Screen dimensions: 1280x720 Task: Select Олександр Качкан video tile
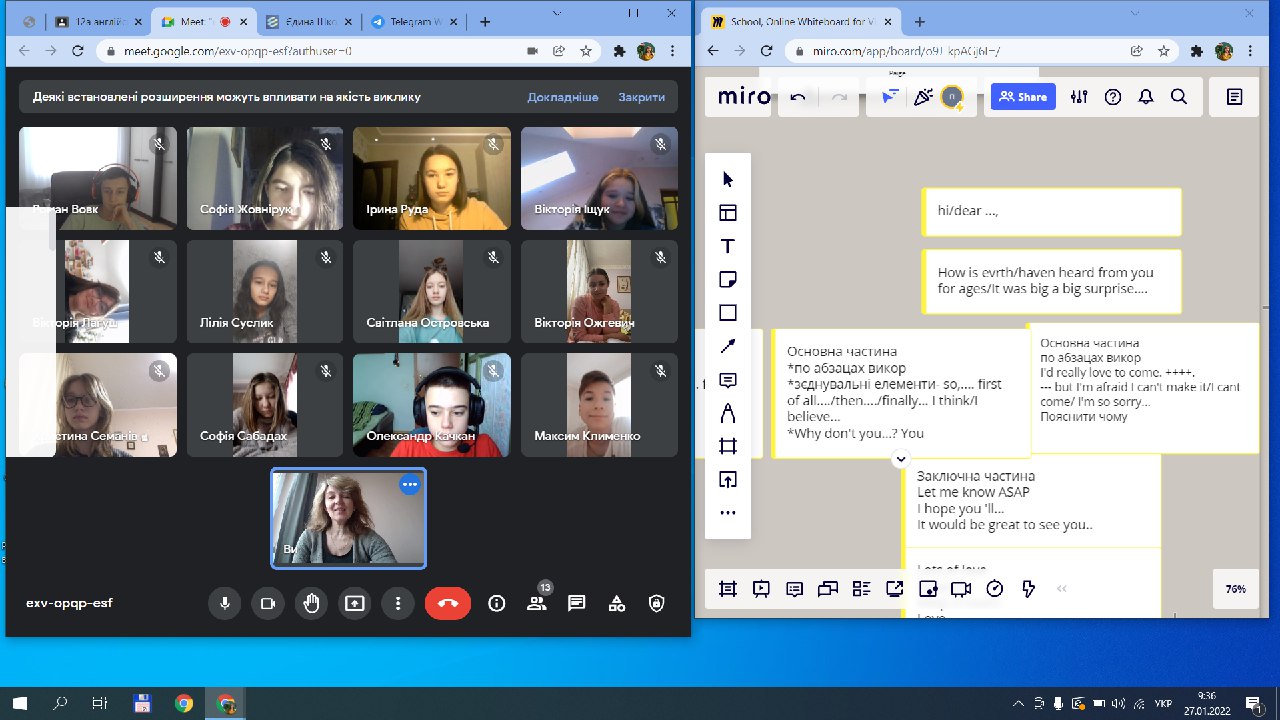click(432, 405)
